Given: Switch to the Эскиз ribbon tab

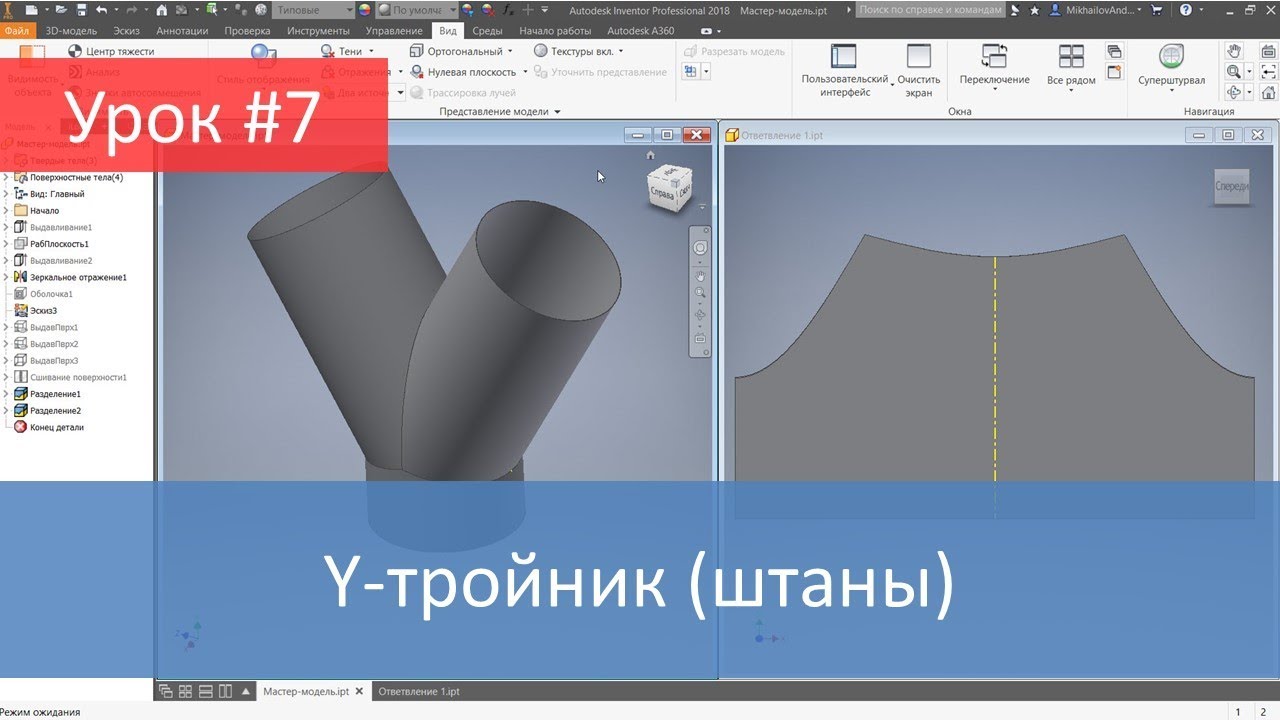Looking at the screenshot, I should coord(129,31).
